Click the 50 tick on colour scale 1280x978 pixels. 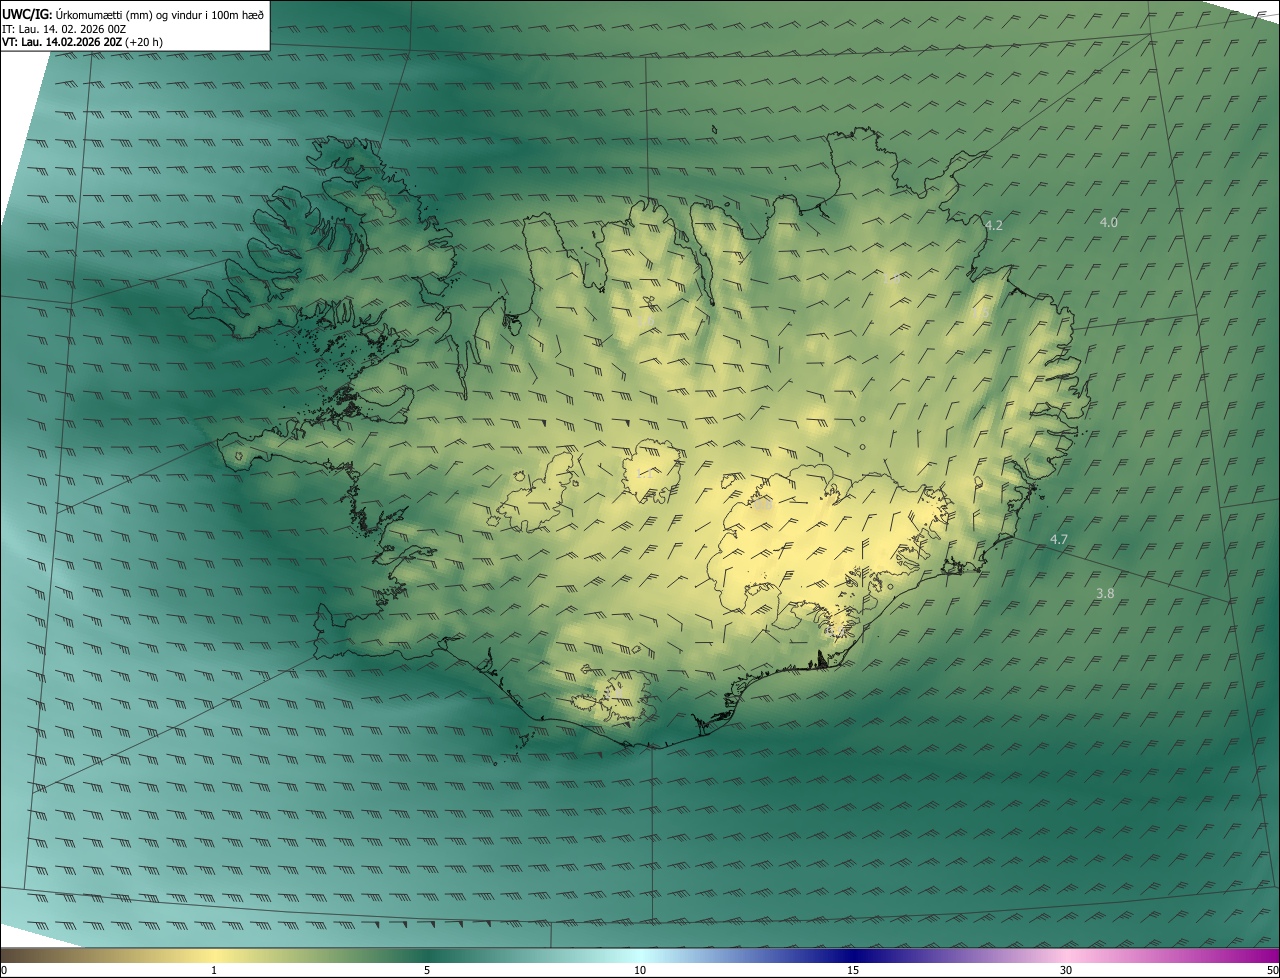[x=1272, y=970]
